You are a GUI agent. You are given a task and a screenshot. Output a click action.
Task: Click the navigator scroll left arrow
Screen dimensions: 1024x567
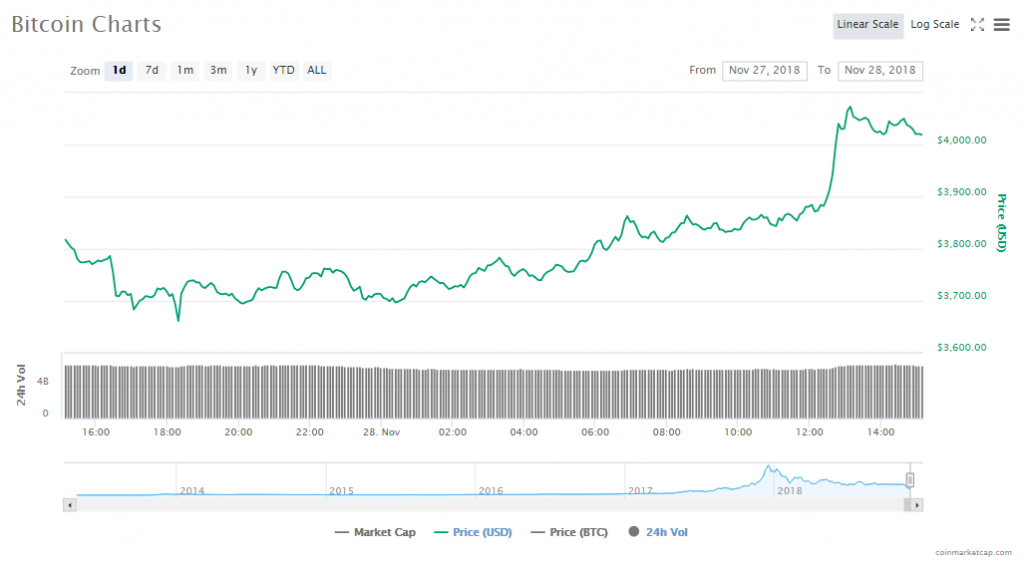69,505
